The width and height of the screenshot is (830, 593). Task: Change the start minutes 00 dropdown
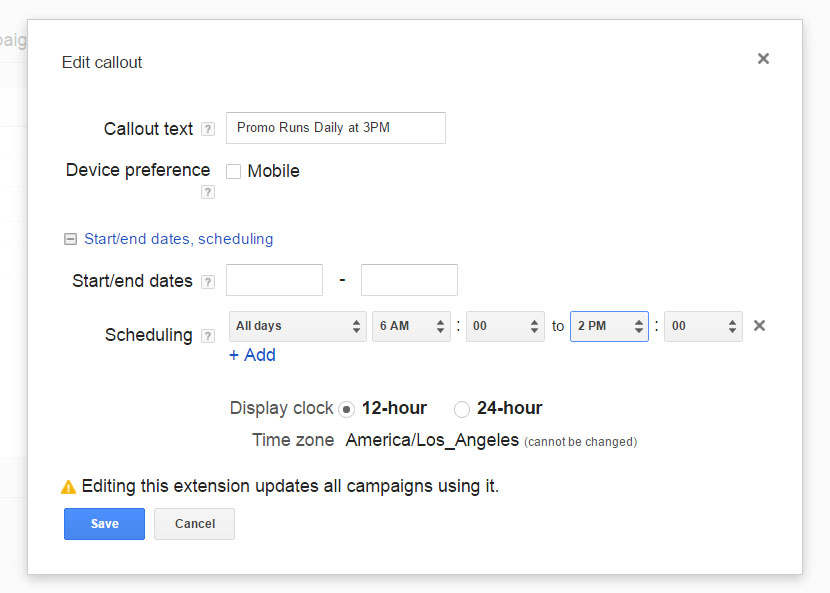(505, 326)
